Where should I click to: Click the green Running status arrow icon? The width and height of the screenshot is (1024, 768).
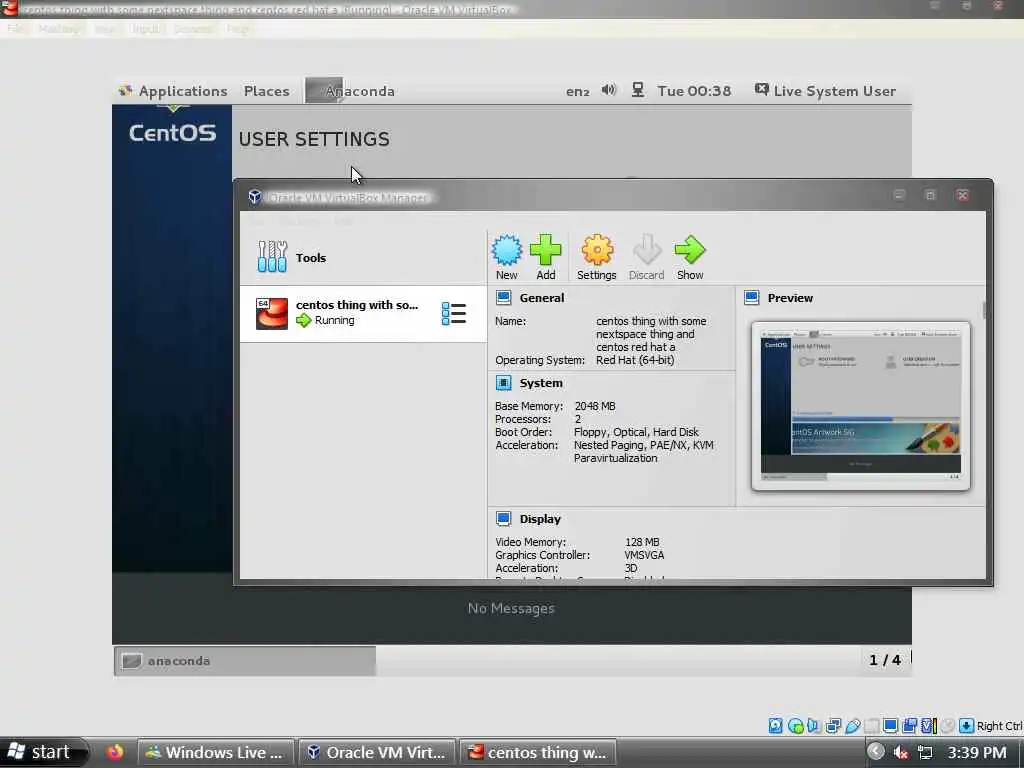point(304,320)
